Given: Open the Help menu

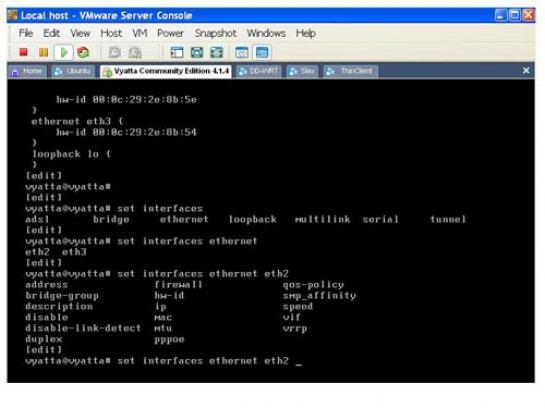Looking at the screenshot, I should coord(306,33).
